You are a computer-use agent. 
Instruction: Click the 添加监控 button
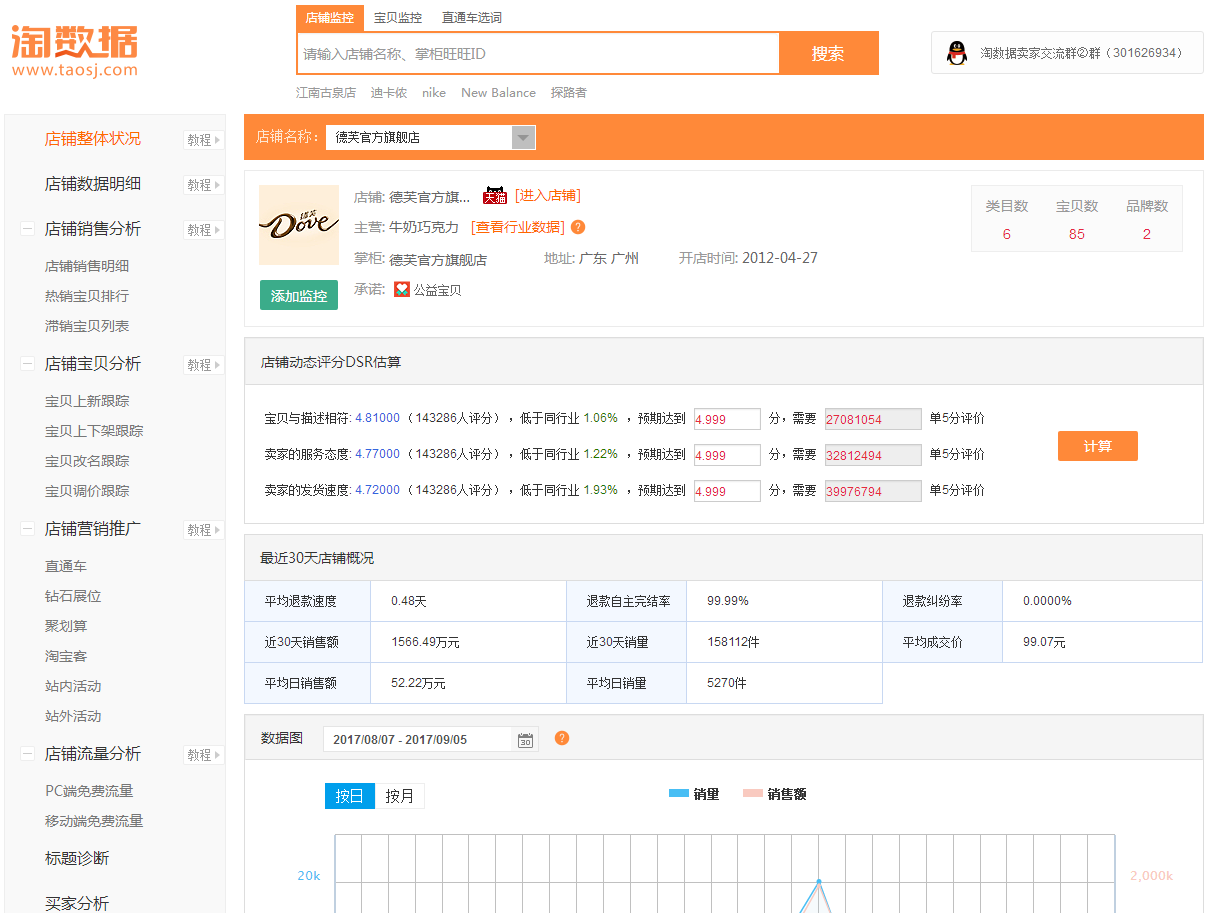(299, 295)
